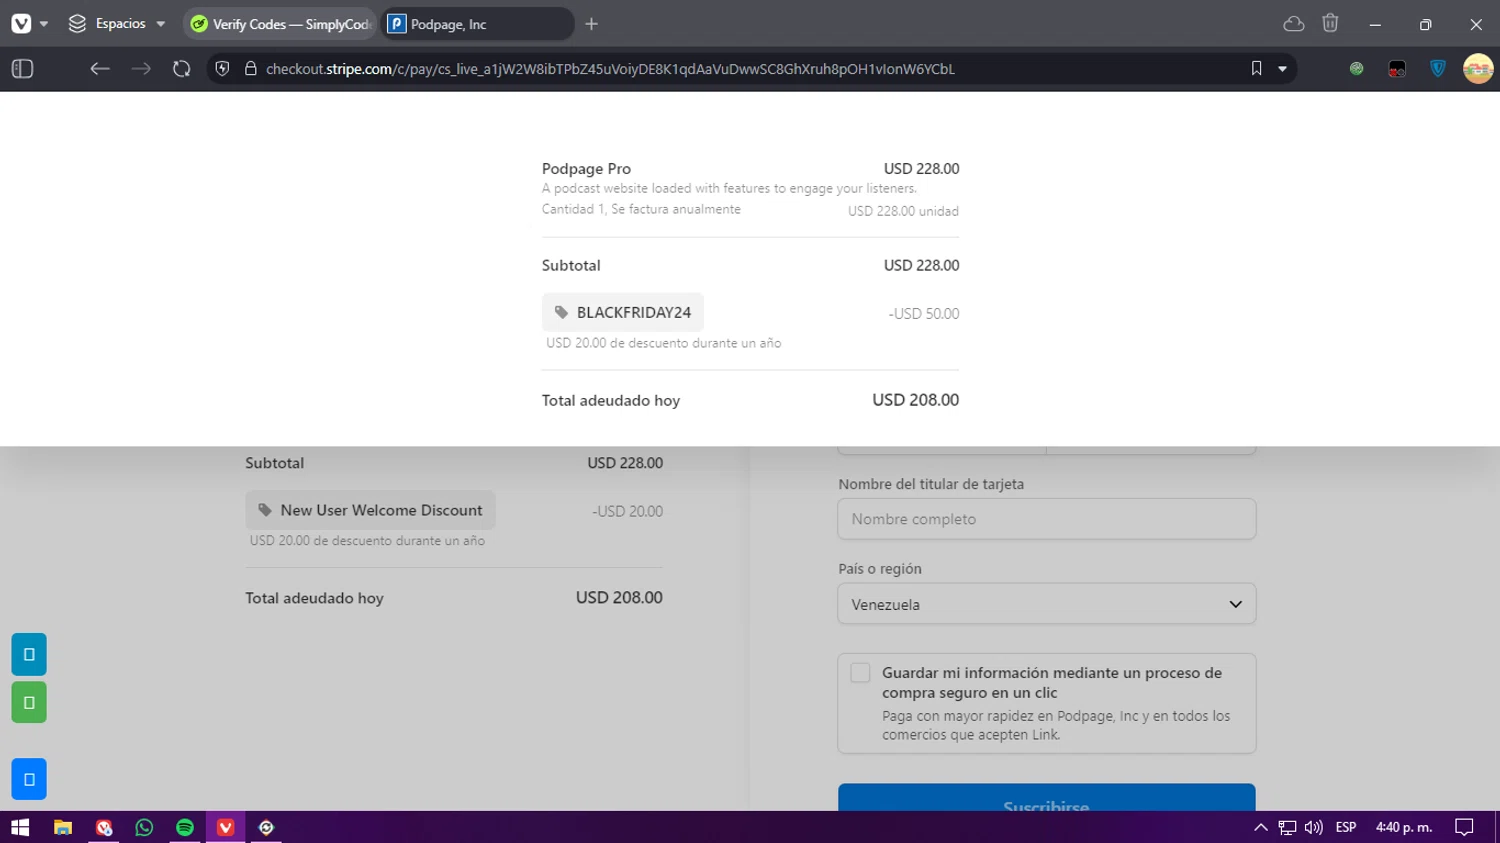Open the volume tray icon

pos(1313,827)
